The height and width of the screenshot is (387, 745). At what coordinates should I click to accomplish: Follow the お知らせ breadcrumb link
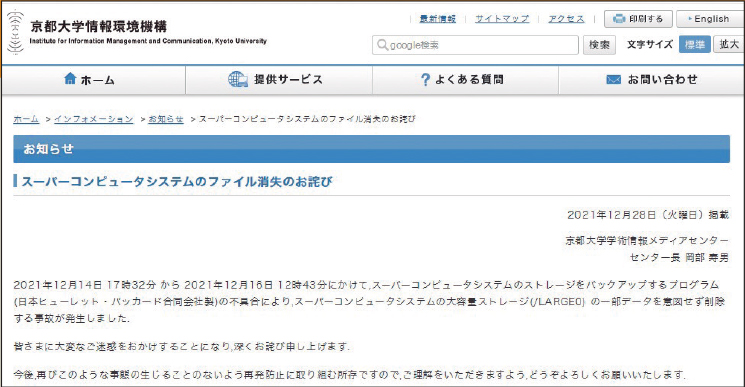[x=166, y=119]
